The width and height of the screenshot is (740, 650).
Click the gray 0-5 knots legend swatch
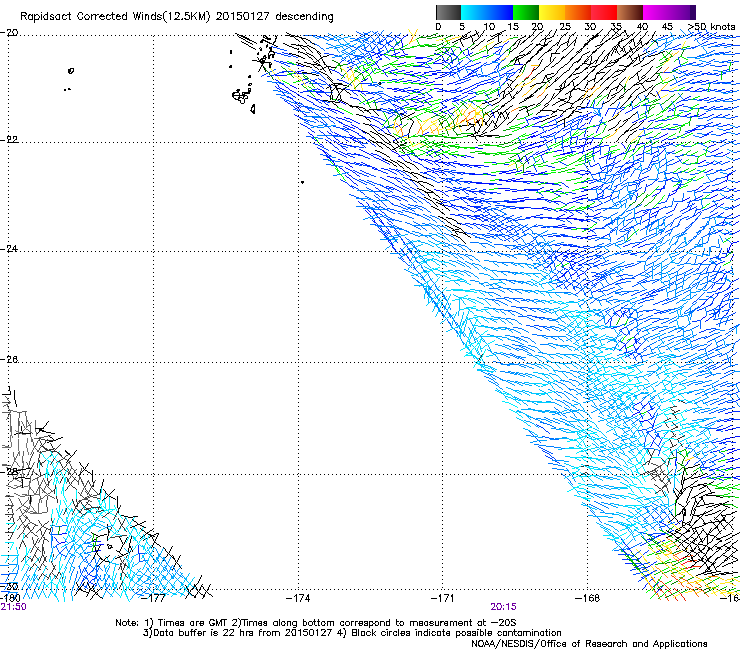click(x=448, y=12)
